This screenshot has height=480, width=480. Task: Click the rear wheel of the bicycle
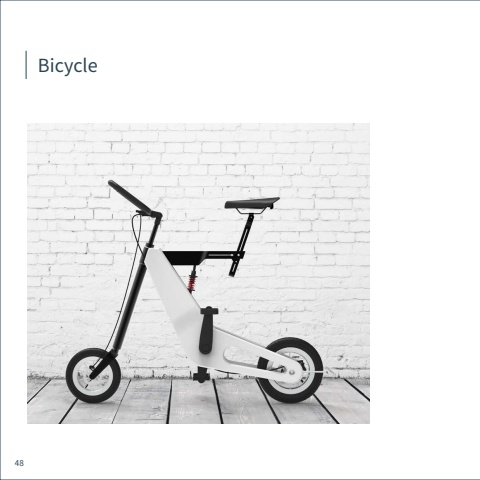click(x=290, y=370)
